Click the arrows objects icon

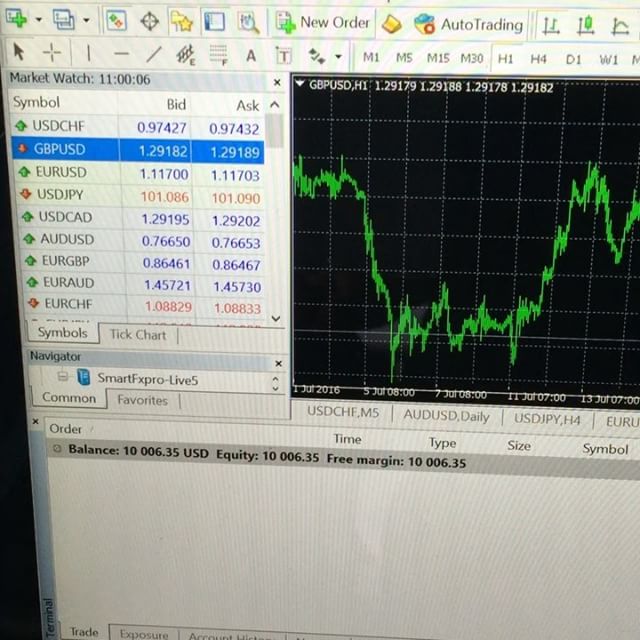tap(316, 56)
